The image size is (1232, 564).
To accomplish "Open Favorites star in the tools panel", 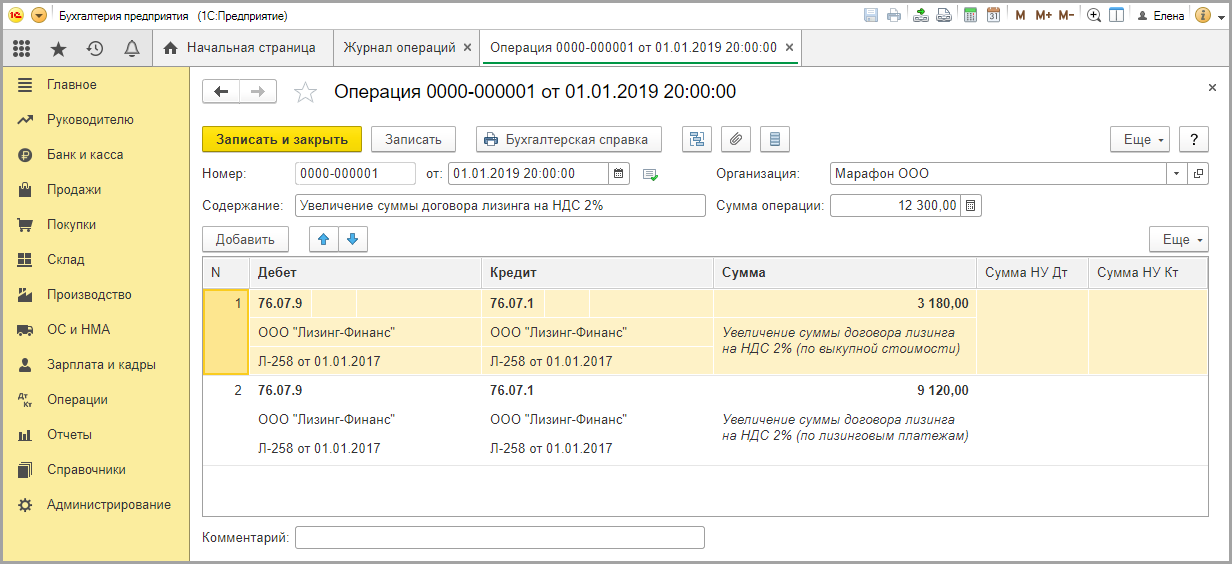I will pyautogui.click(x=58, y=48).
